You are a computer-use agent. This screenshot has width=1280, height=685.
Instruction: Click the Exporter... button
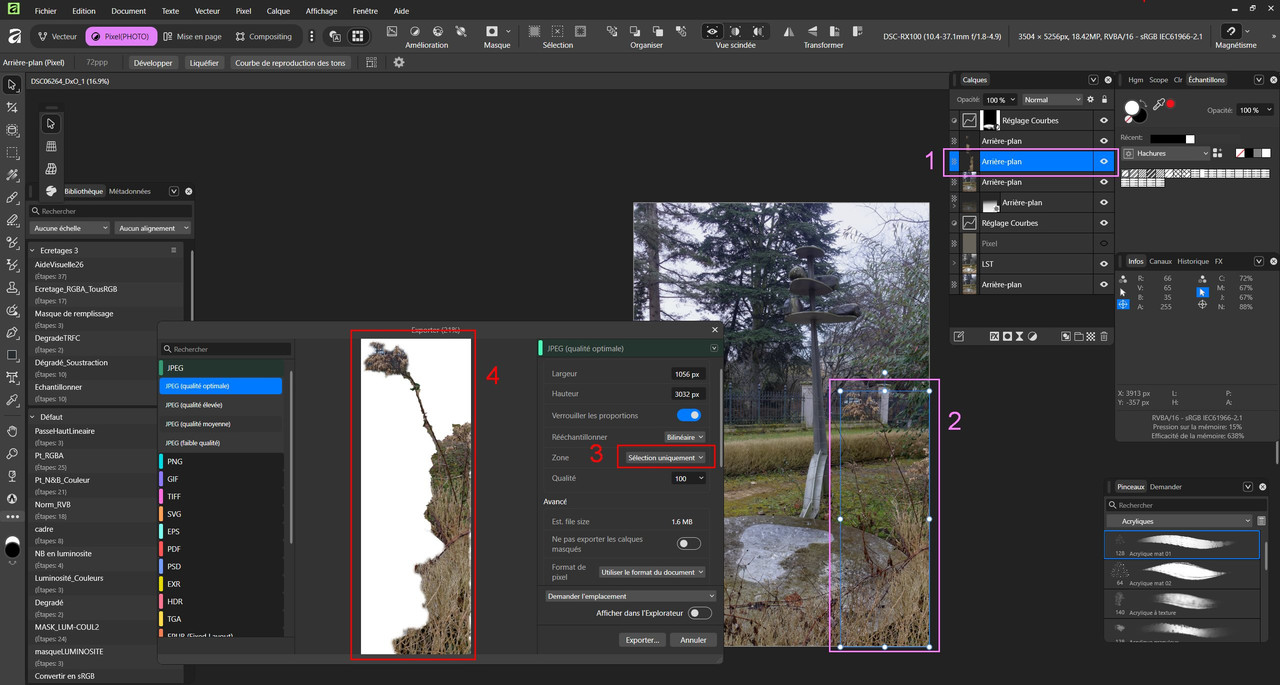tap(642, 640)
